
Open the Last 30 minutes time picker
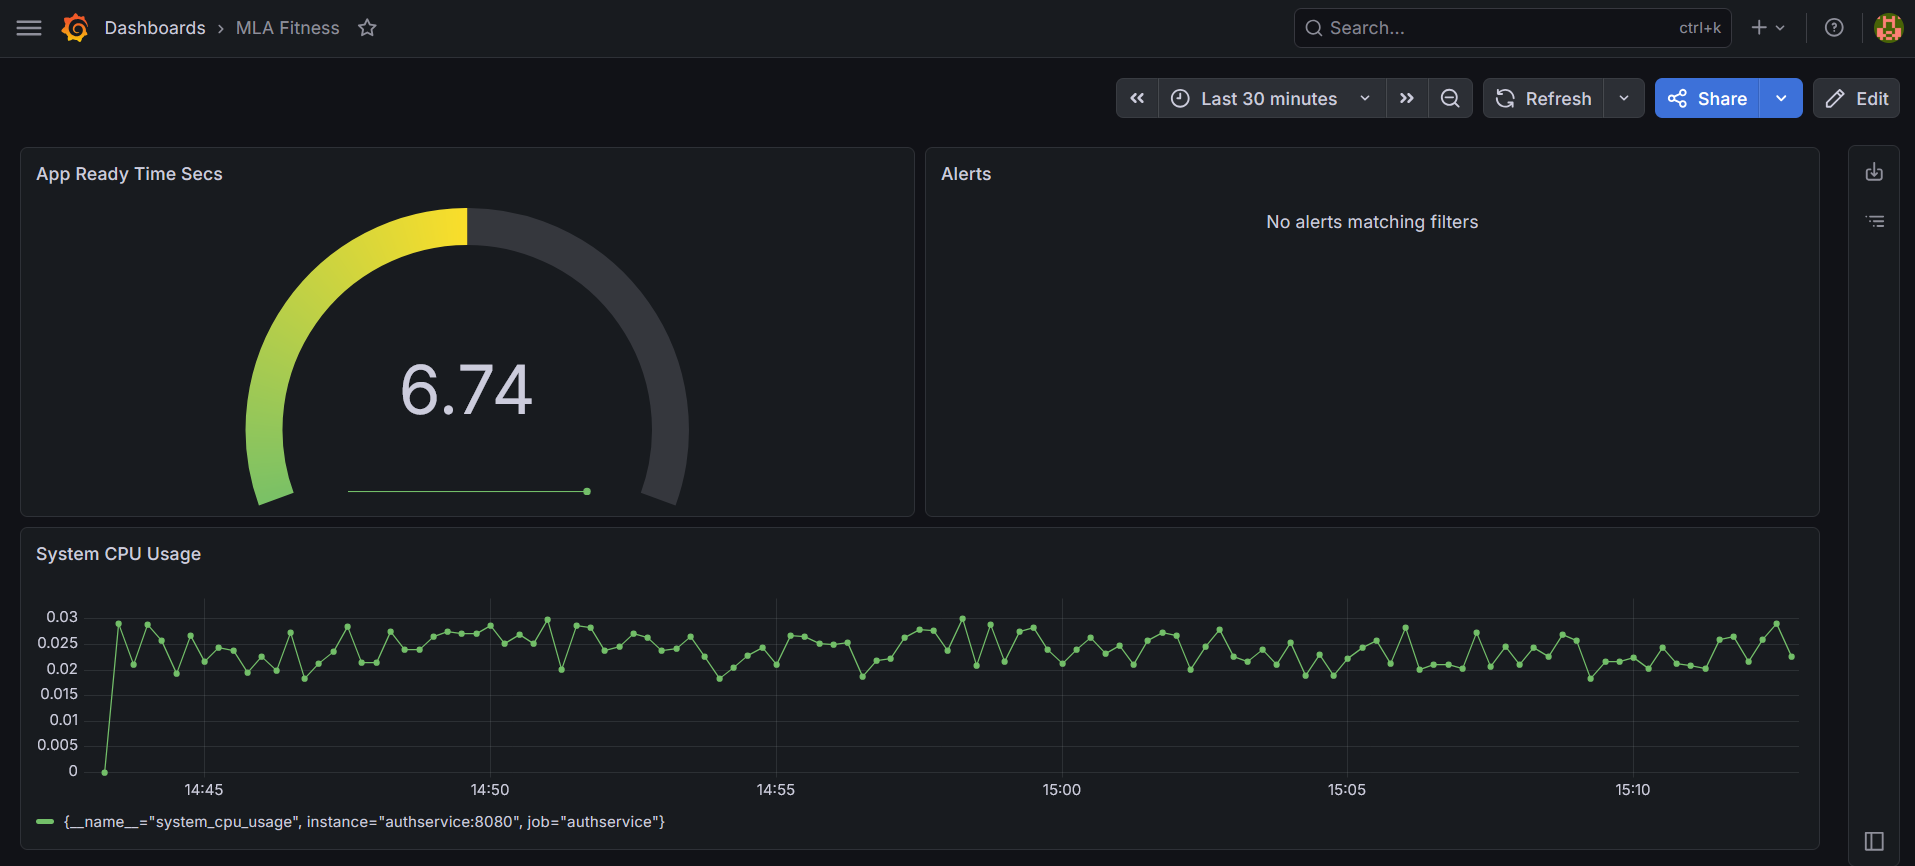(1272, 98)
